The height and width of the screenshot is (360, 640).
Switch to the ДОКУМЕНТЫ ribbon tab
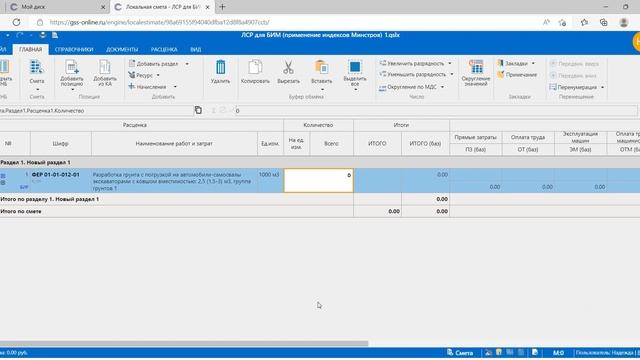122,49
